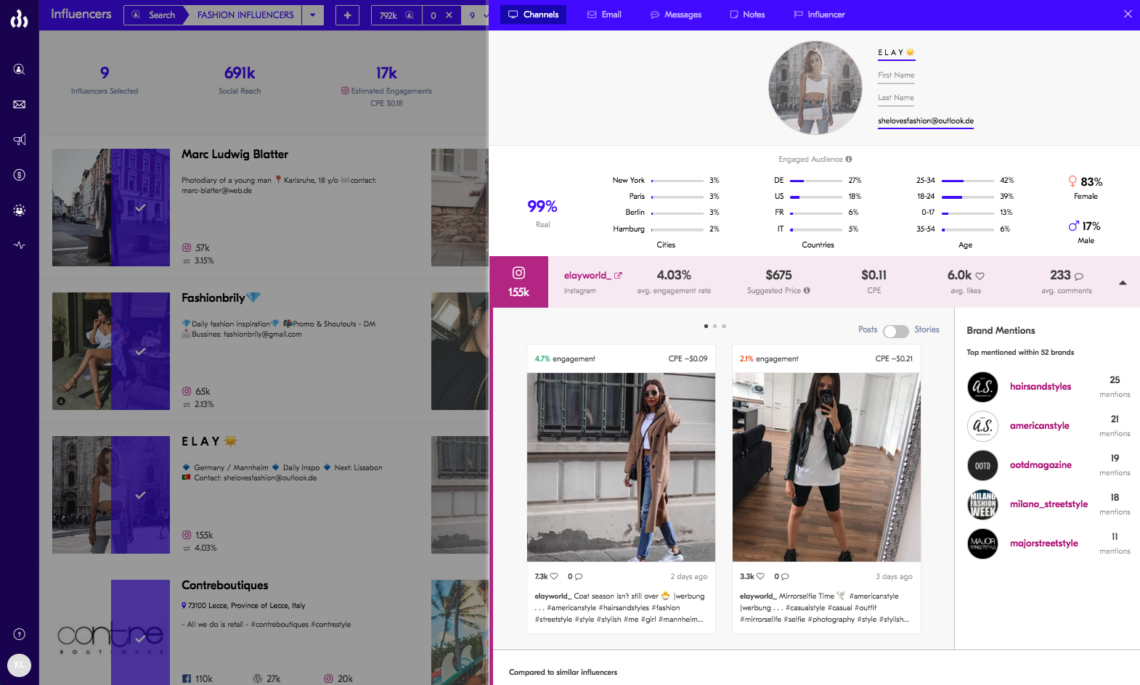Click the hairsandstyles brand mention link
The height and width of the screenshot is (685, 1140).
tap(1040, 387)
